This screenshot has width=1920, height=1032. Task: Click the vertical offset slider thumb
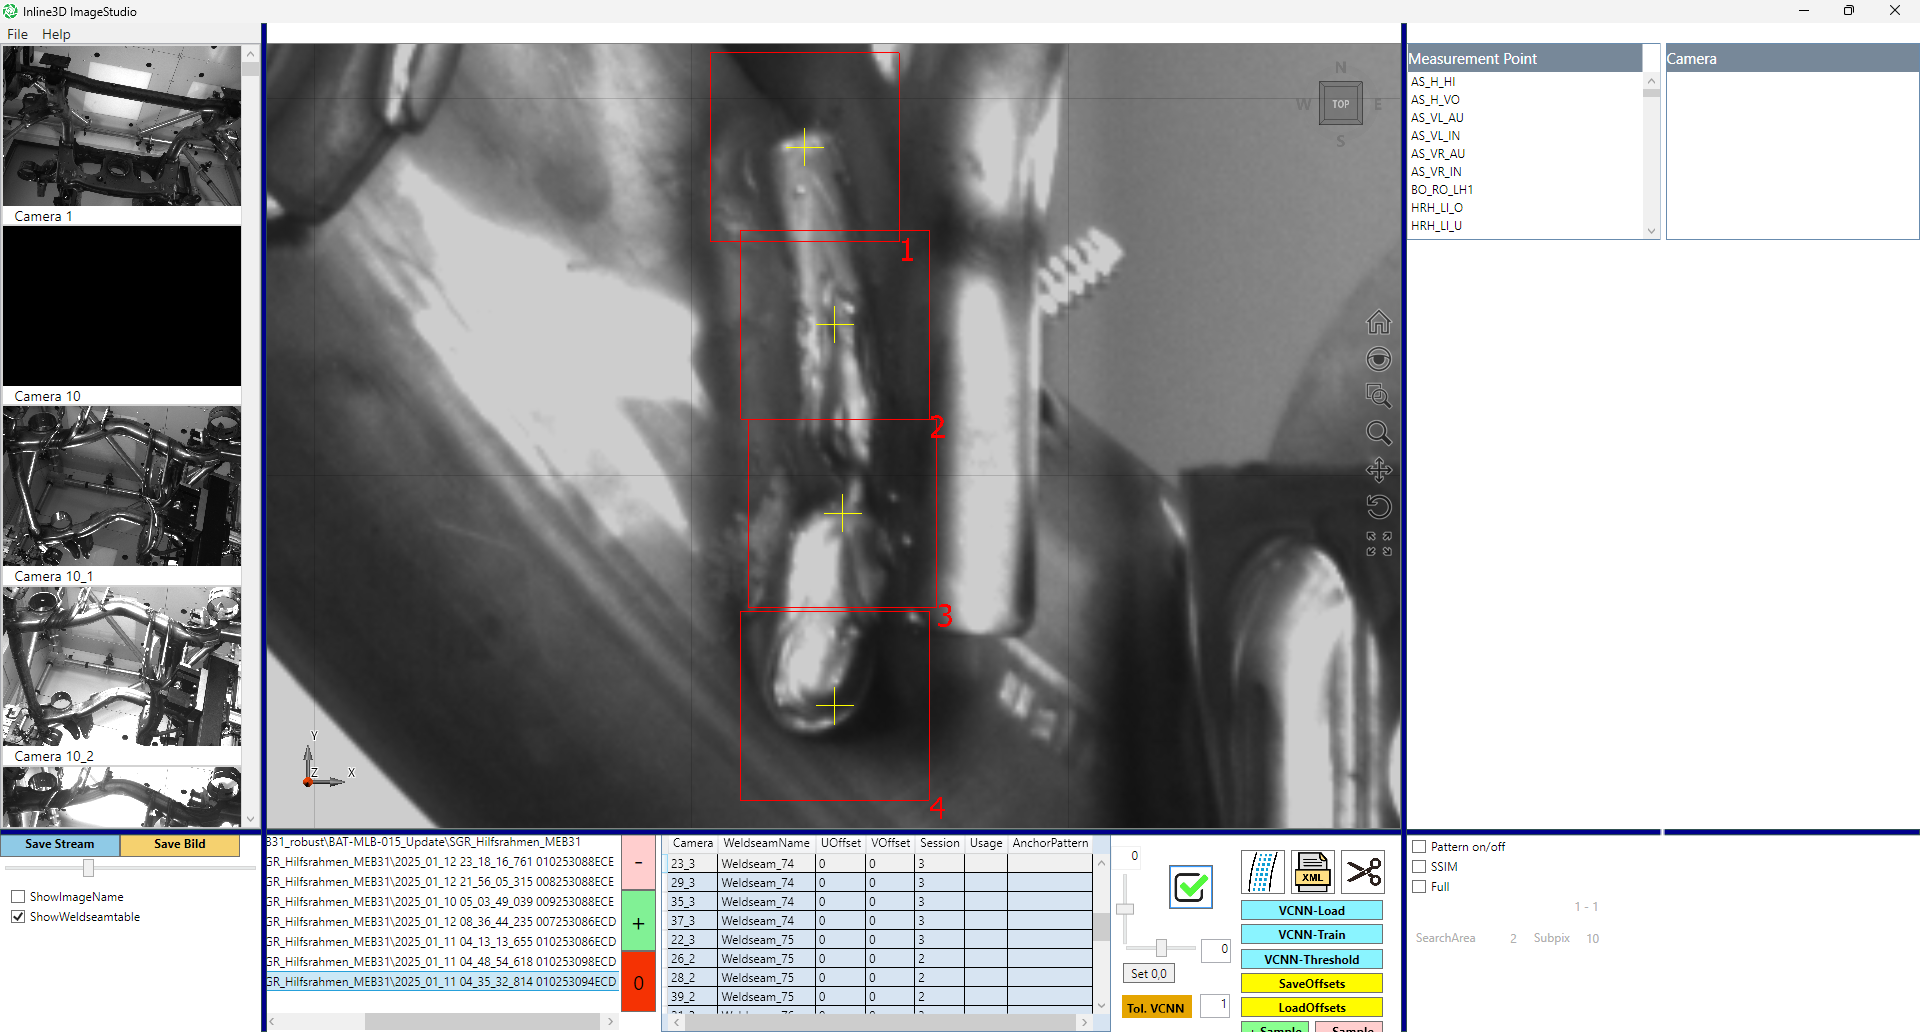coord(1125,909)
